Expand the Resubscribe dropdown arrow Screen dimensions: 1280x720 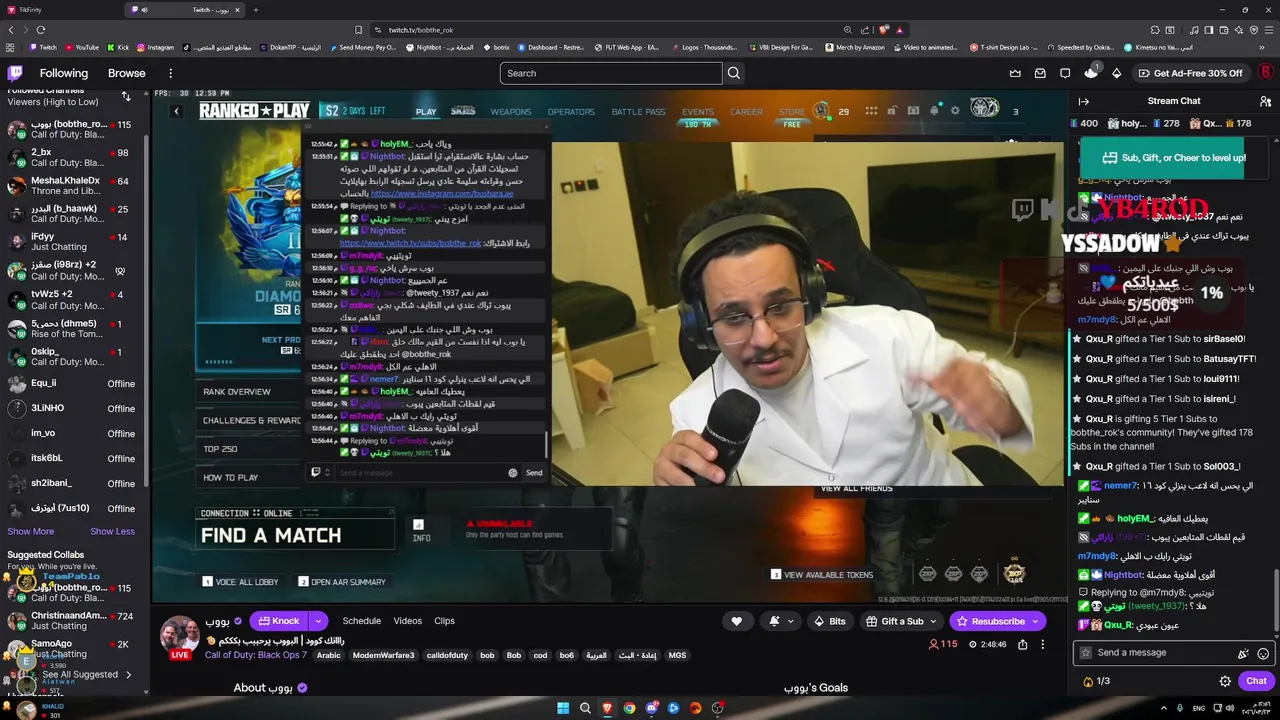pos(1035,621)
